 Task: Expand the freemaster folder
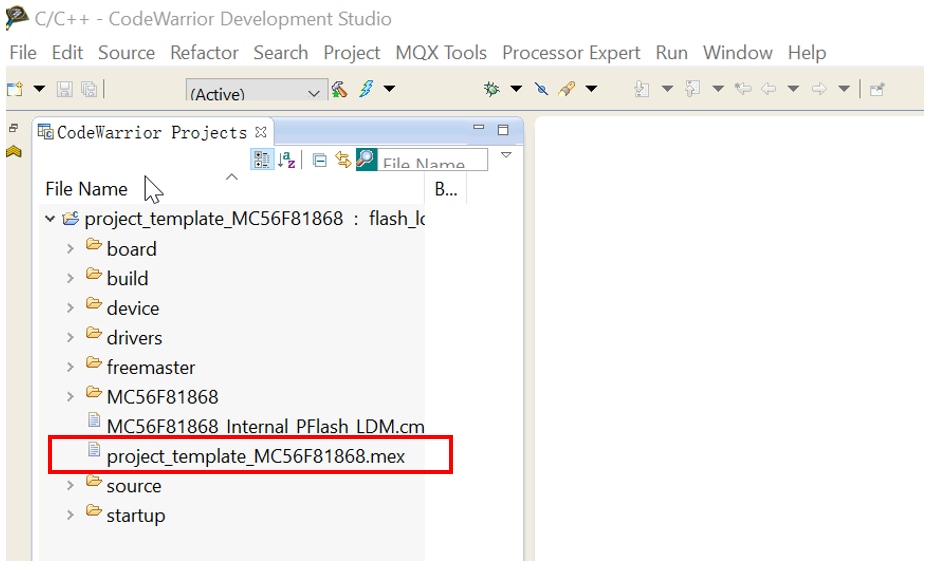click(70, 368)
